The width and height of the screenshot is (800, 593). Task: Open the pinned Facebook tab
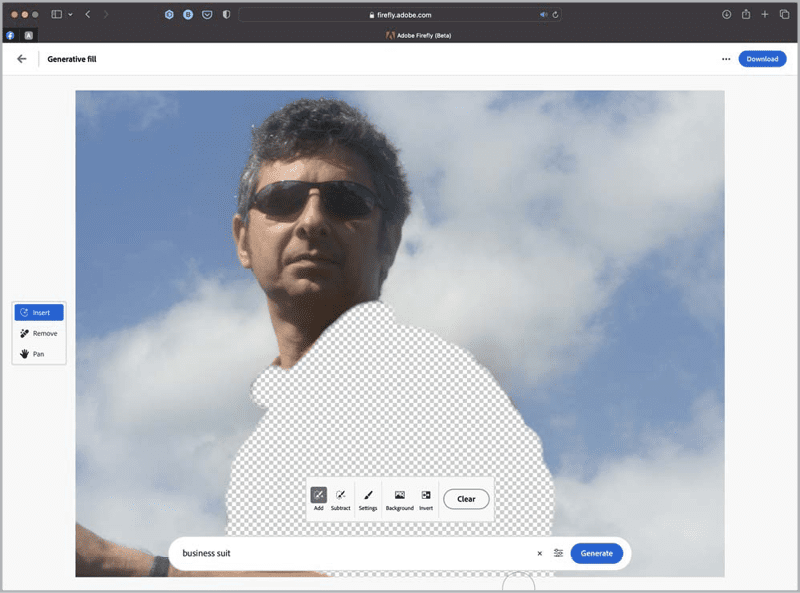tap(10, 35)
